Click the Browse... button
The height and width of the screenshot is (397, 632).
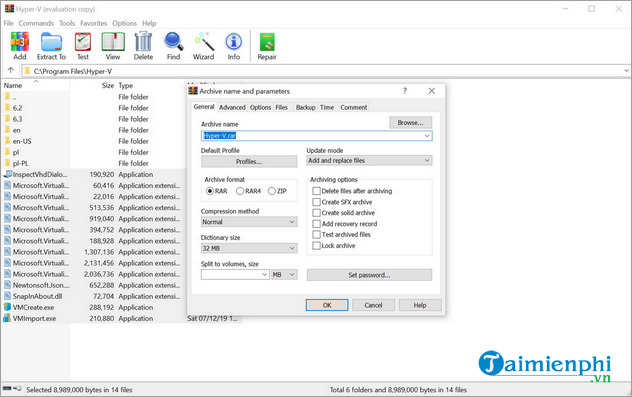click(410, 123)
